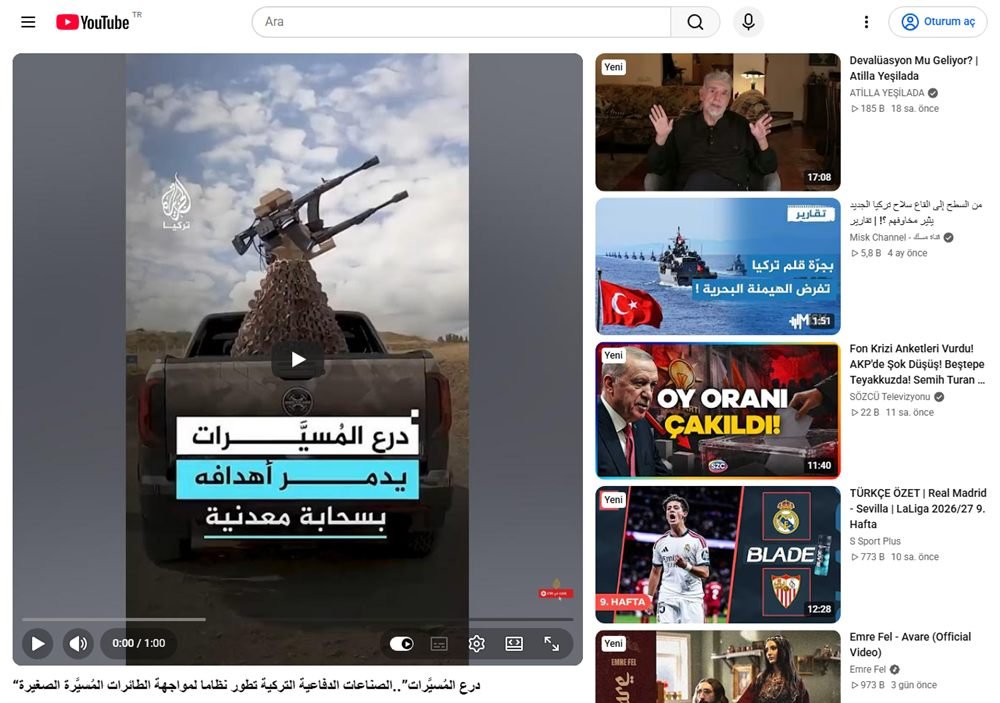The height and width of the screenshot is (703, 1000).
Task: Start voice search with microphone icon
Action: [x=748, y=22]
